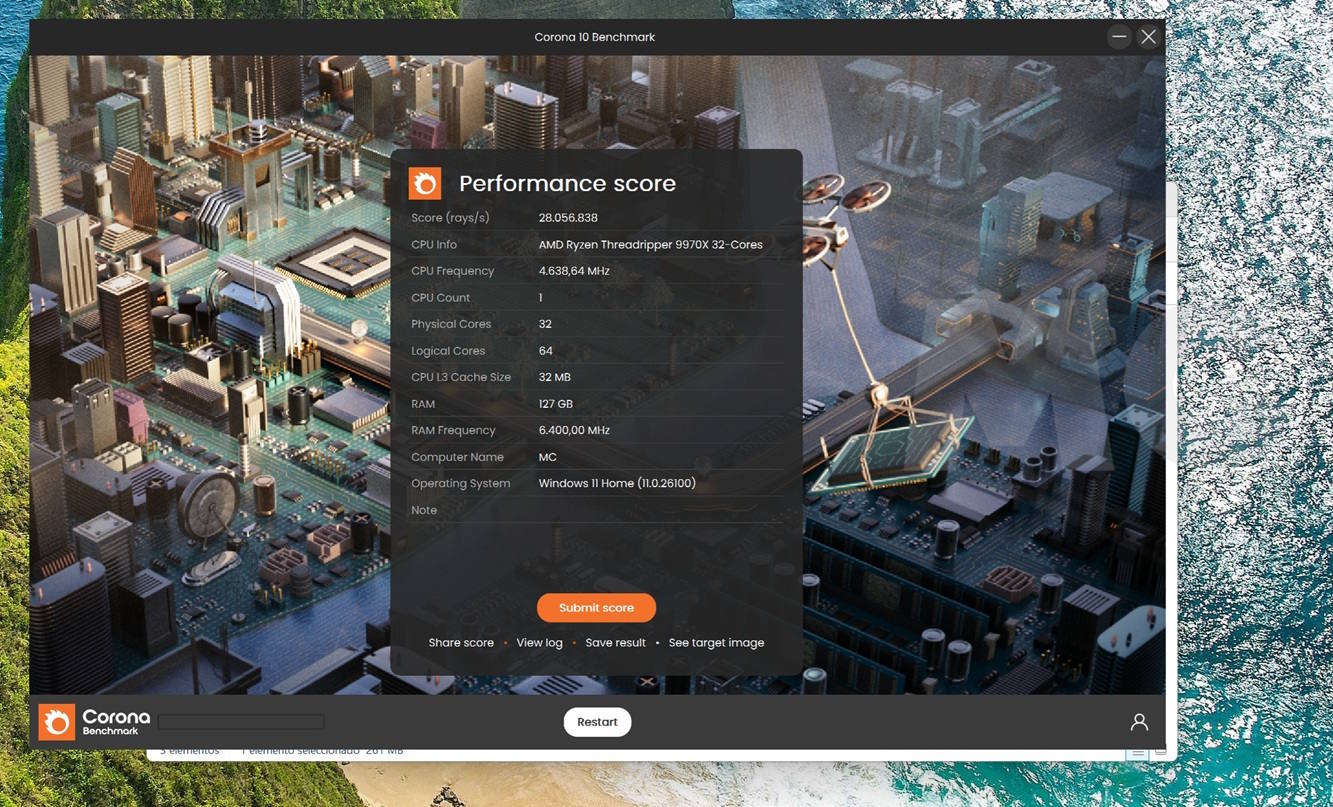Click the Performance score heading
Image resolution: width=1333 pixels, height=807 pixels.
567,184
